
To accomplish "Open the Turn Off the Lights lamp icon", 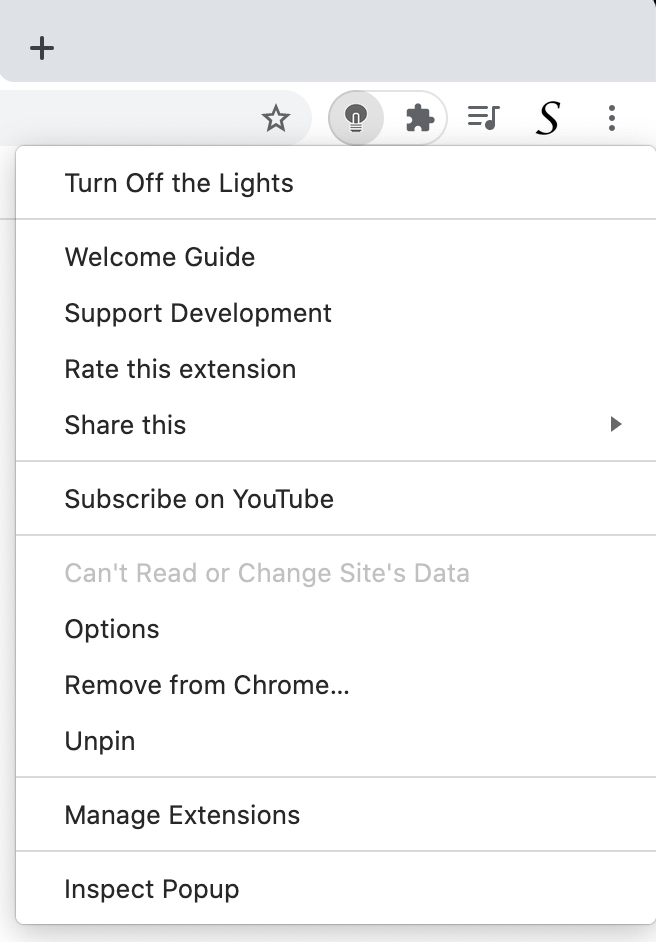I will pos(357,117).
